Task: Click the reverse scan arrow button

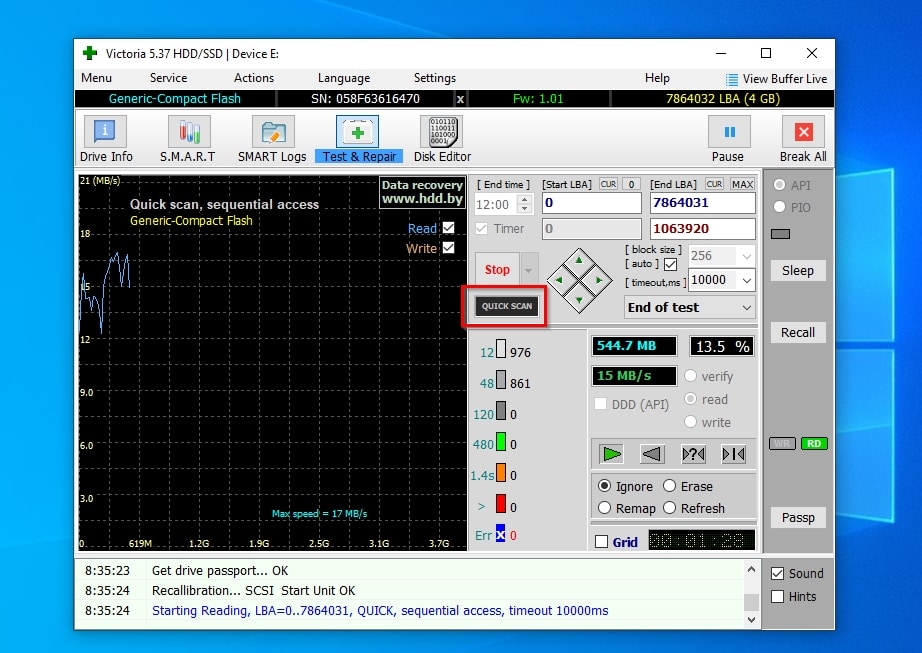Action: pyautogui.click(x=652, y=454)
